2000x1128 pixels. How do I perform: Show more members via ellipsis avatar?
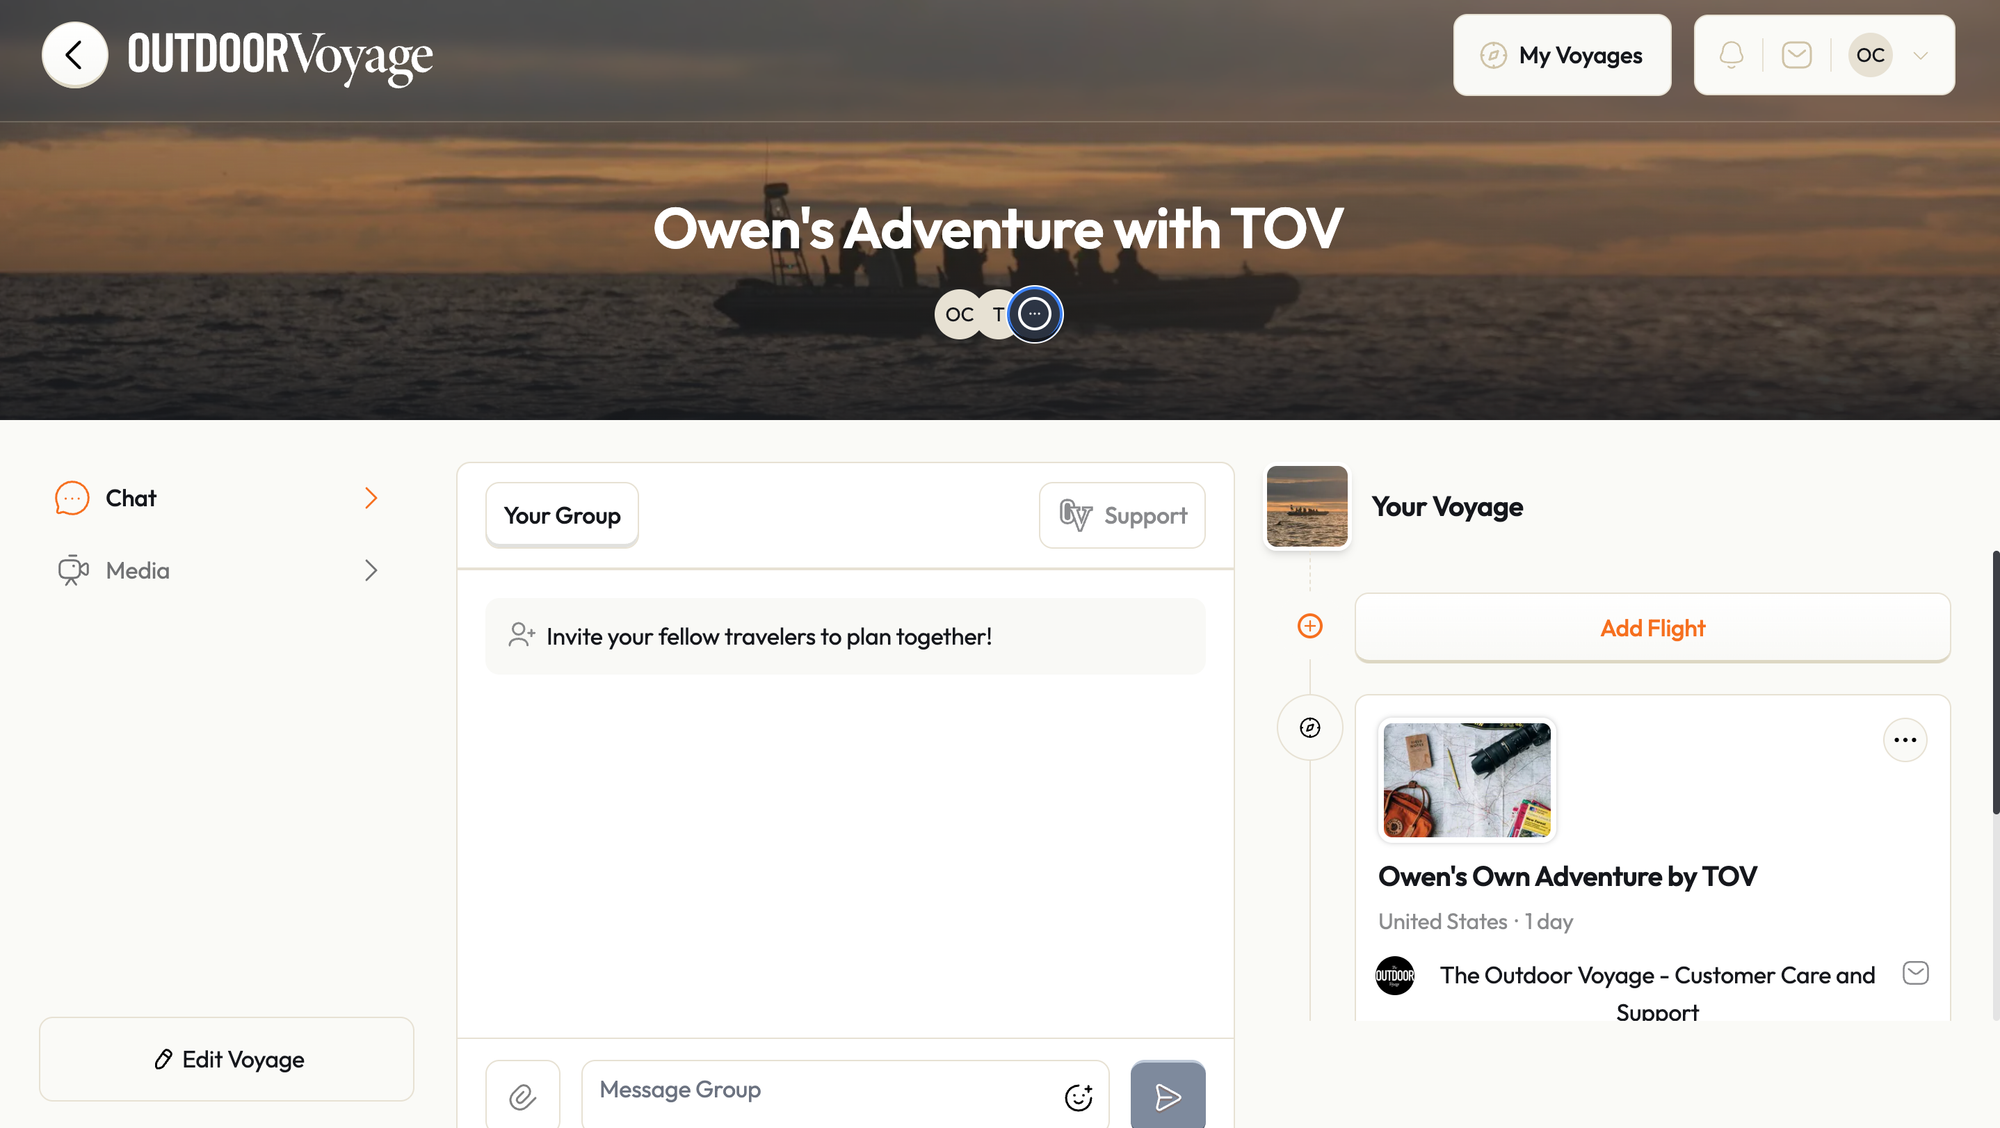[1035, 314]
